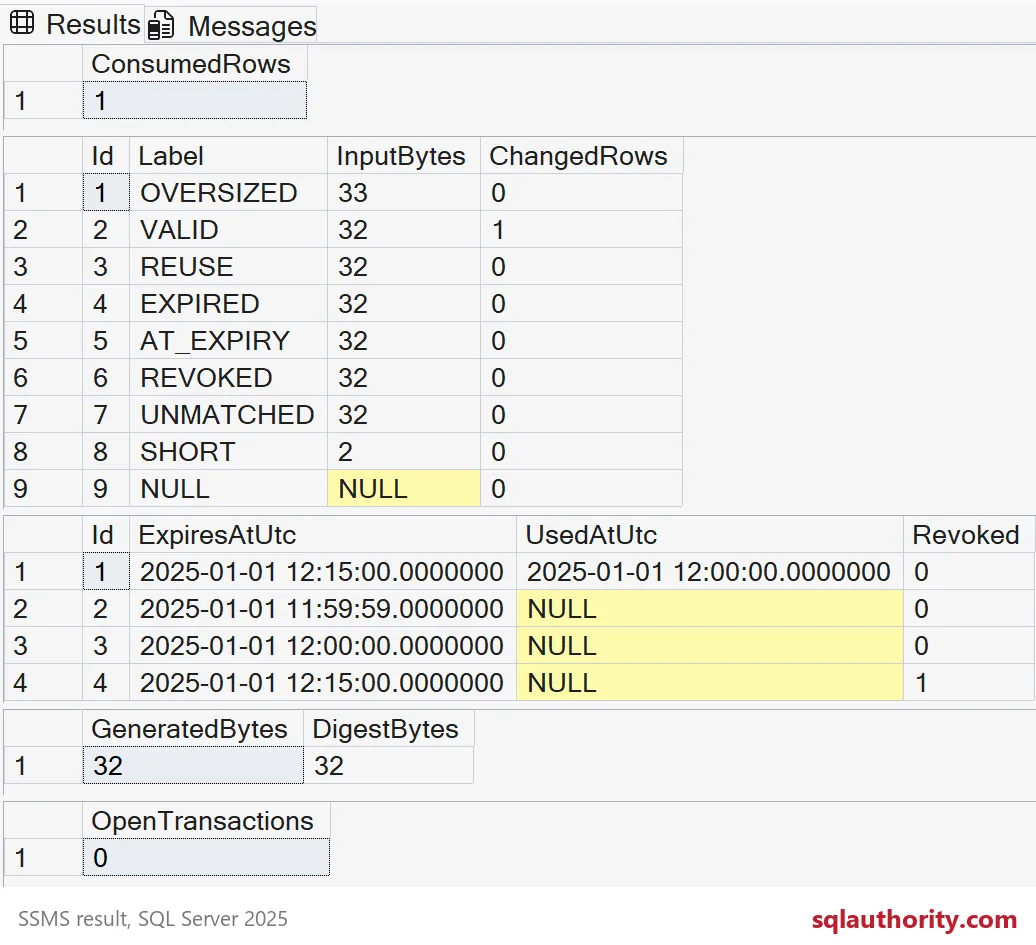Select NULL UsedAtUtc cell for Id 2
This screenshot has height=945, width=1036.
click(x=710, y=609)
